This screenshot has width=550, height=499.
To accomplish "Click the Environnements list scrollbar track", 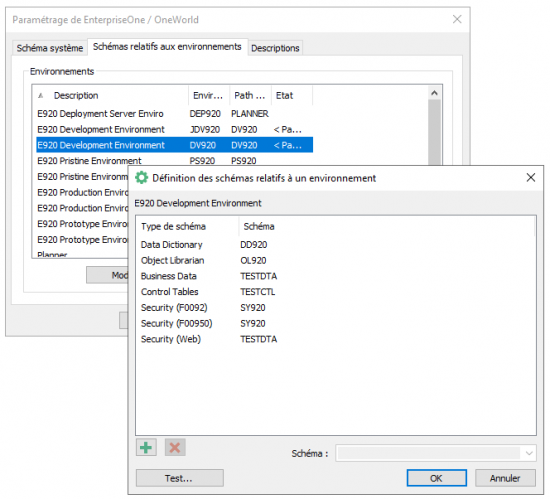I will (434, 133).
